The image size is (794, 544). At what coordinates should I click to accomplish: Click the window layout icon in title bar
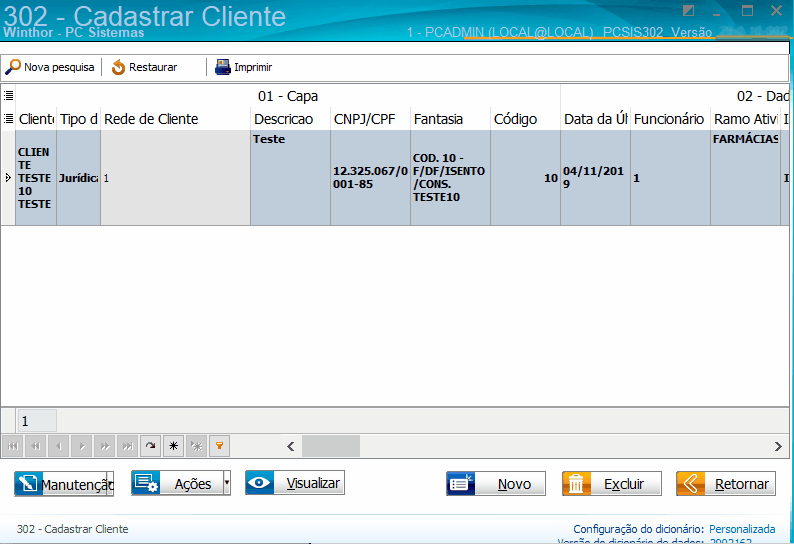pyautogui.click(x=688, y=10)
